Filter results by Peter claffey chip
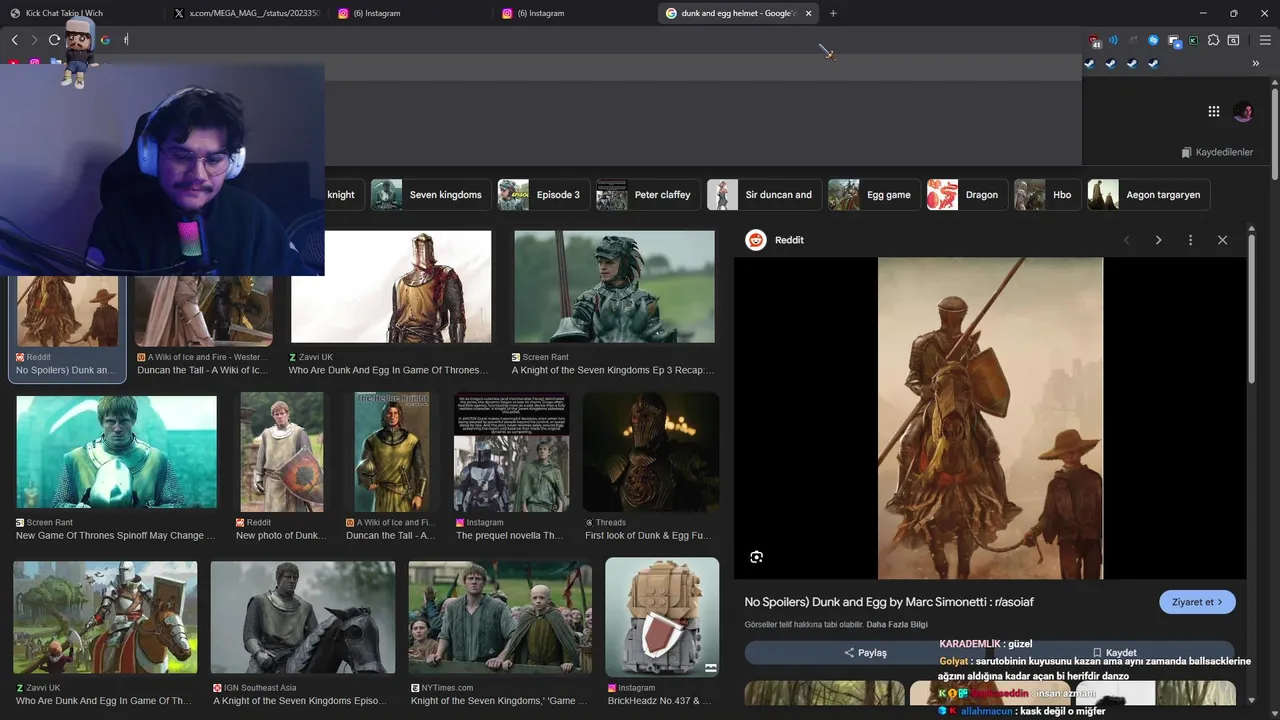This screenshot has height=720, width=1280. 647,195
